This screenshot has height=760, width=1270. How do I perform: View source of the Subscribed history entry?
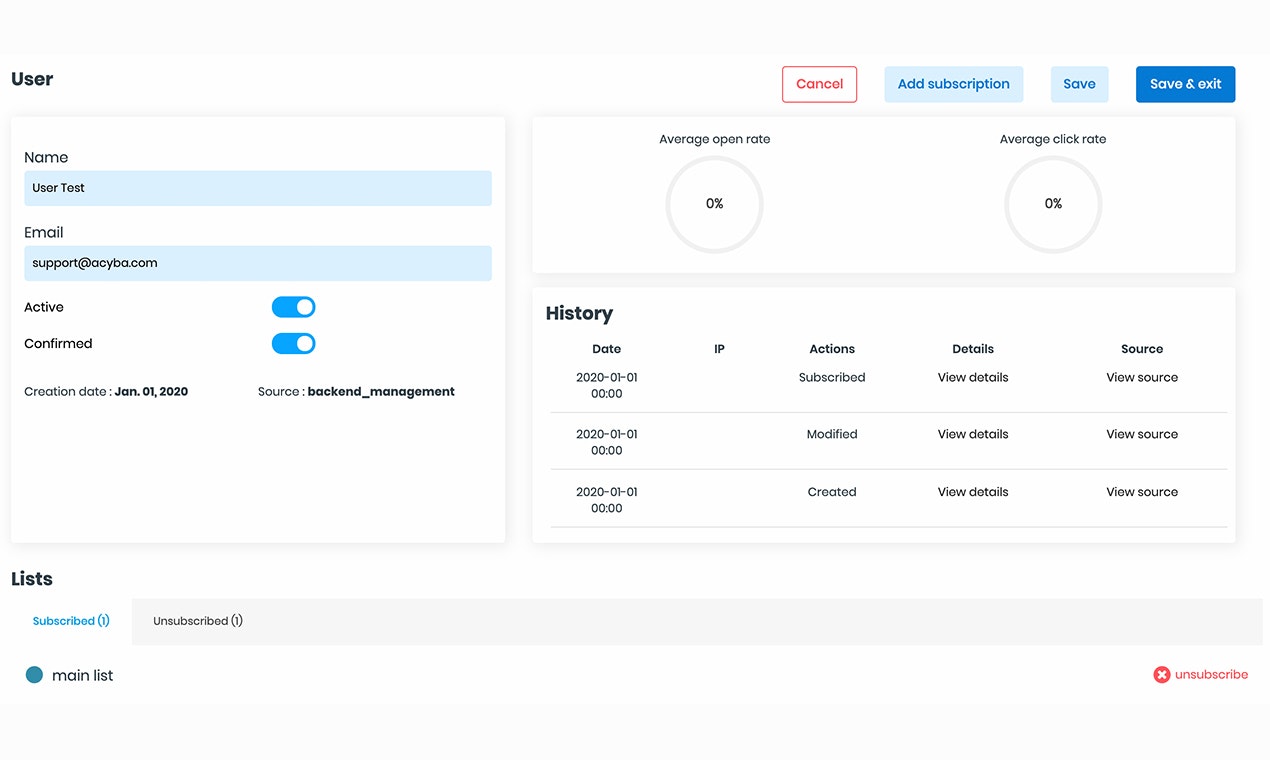pos(1141,377)
